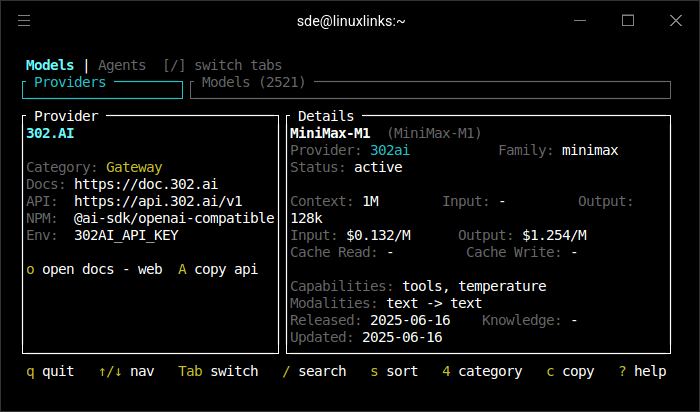Focus the Providers search panel
Screen dimensions: 700x412
point(102,90)
